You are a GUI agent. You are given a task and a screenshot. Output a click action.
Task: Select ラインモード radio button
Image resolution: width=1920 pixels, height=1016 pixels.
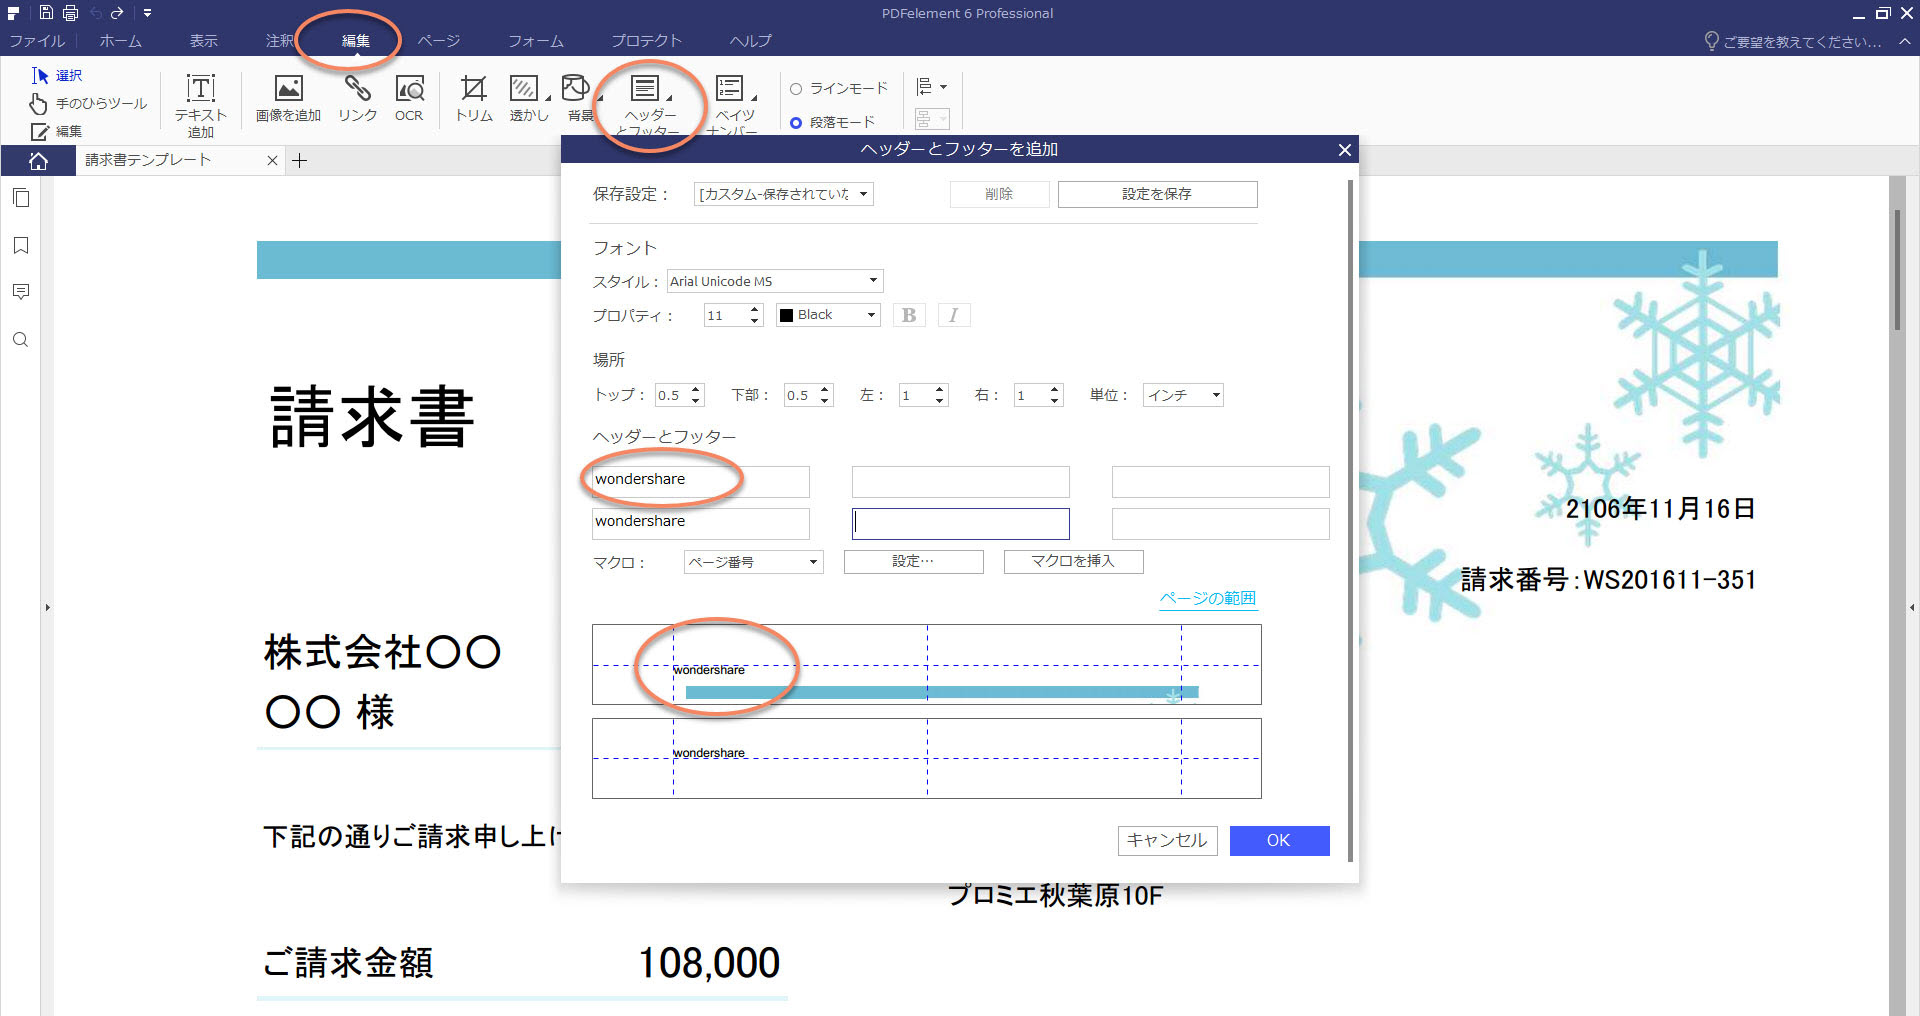[x=796, y=89]
